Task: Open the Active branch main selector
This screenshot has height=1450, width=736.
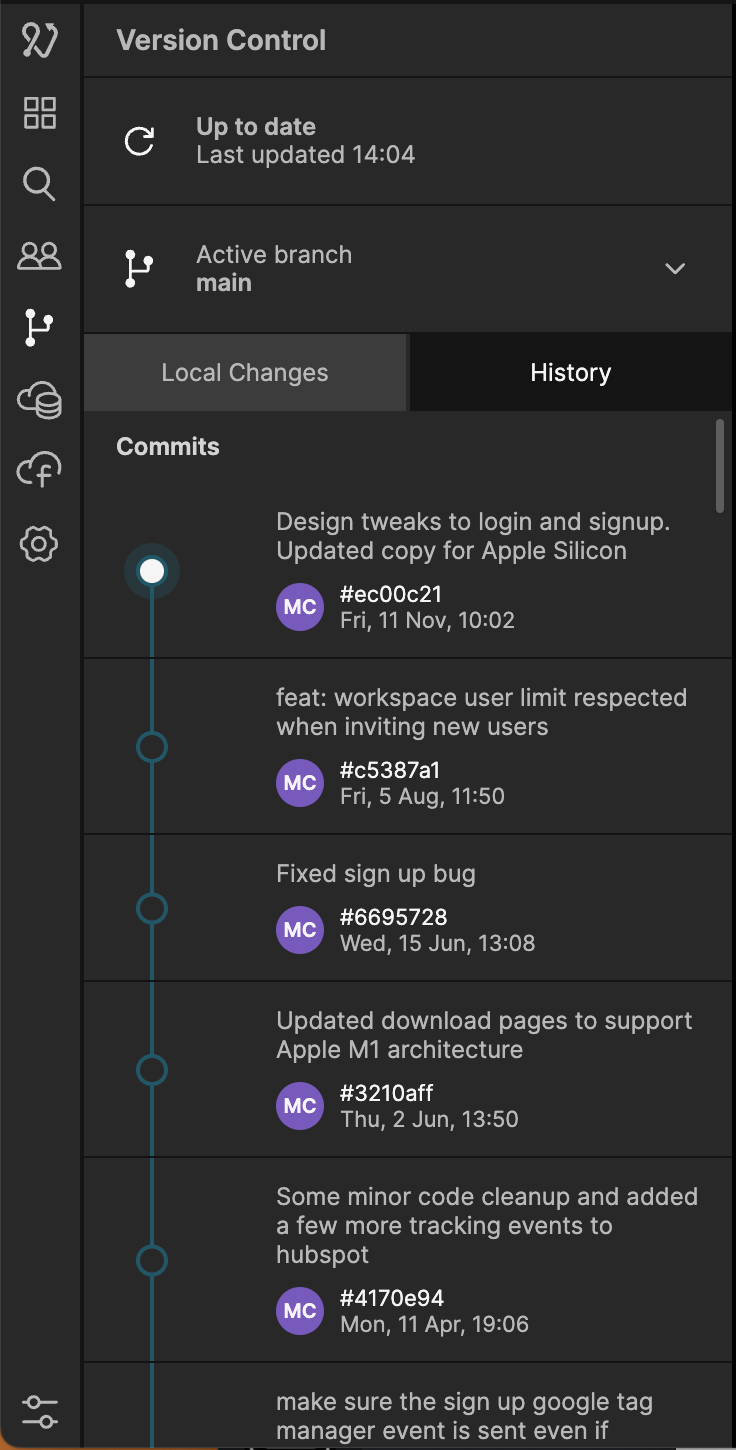Action: pyautogui.click(x=273, y=269)
